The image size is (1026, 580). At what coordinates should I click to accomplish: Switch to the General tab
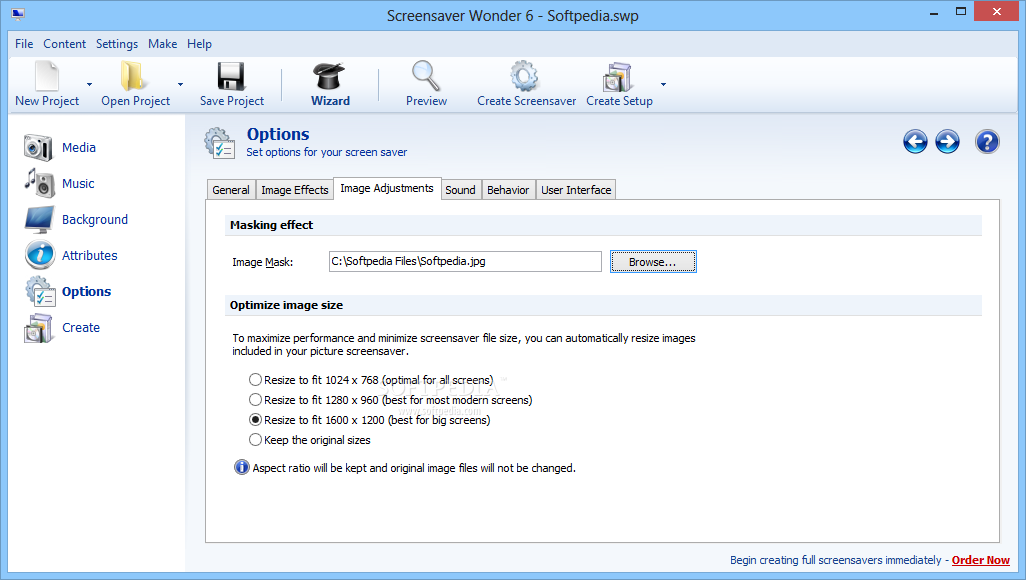(x=231, y=190)
